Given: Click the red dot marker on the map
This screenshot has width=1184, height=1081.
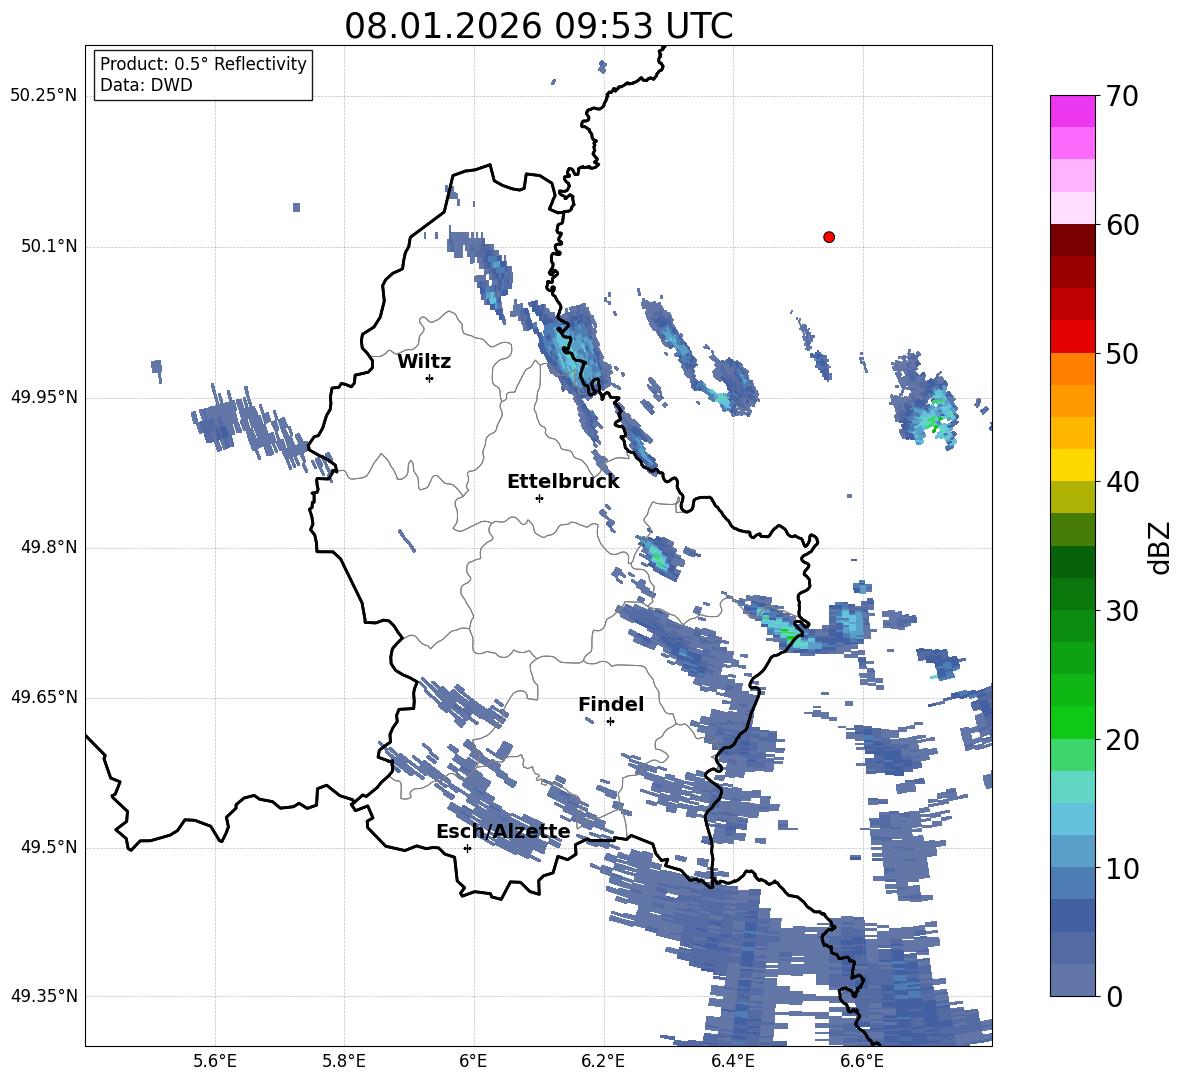Looking at the screenshot, I should pyautogui.click(x=828, y=237).
